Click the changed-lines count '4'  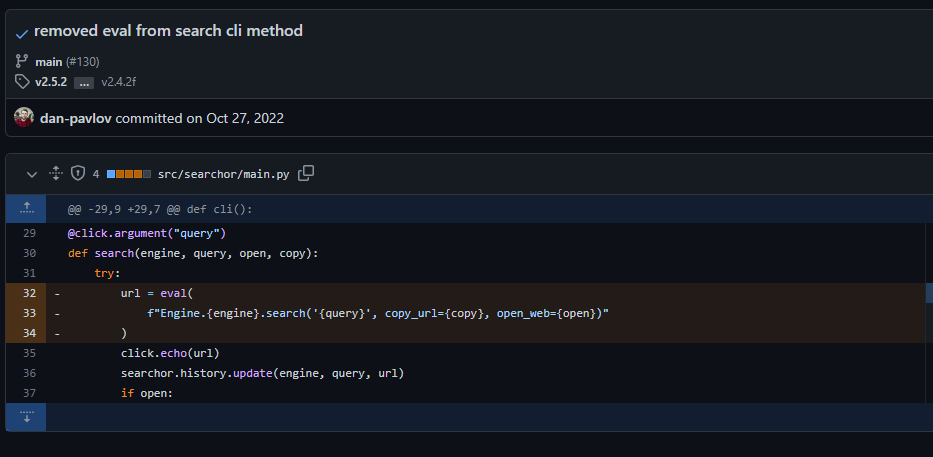pos(96,174)
